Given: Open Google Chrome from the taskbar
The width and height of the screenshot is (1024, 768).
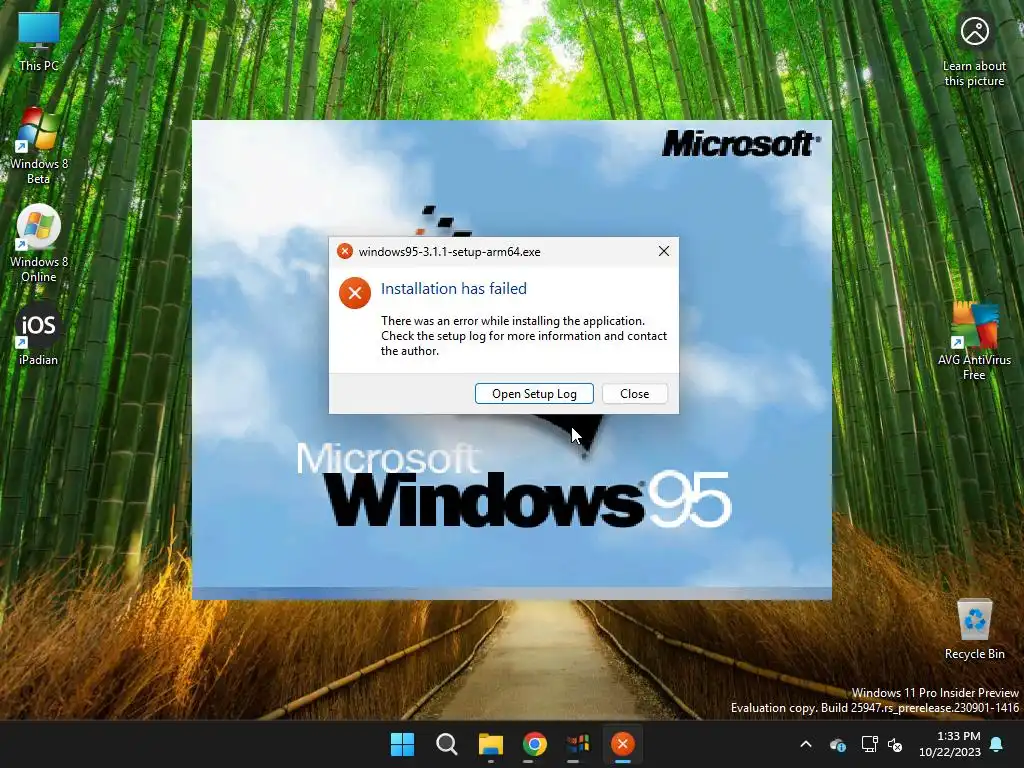Looking at the screenshot, I should point(534,744).
